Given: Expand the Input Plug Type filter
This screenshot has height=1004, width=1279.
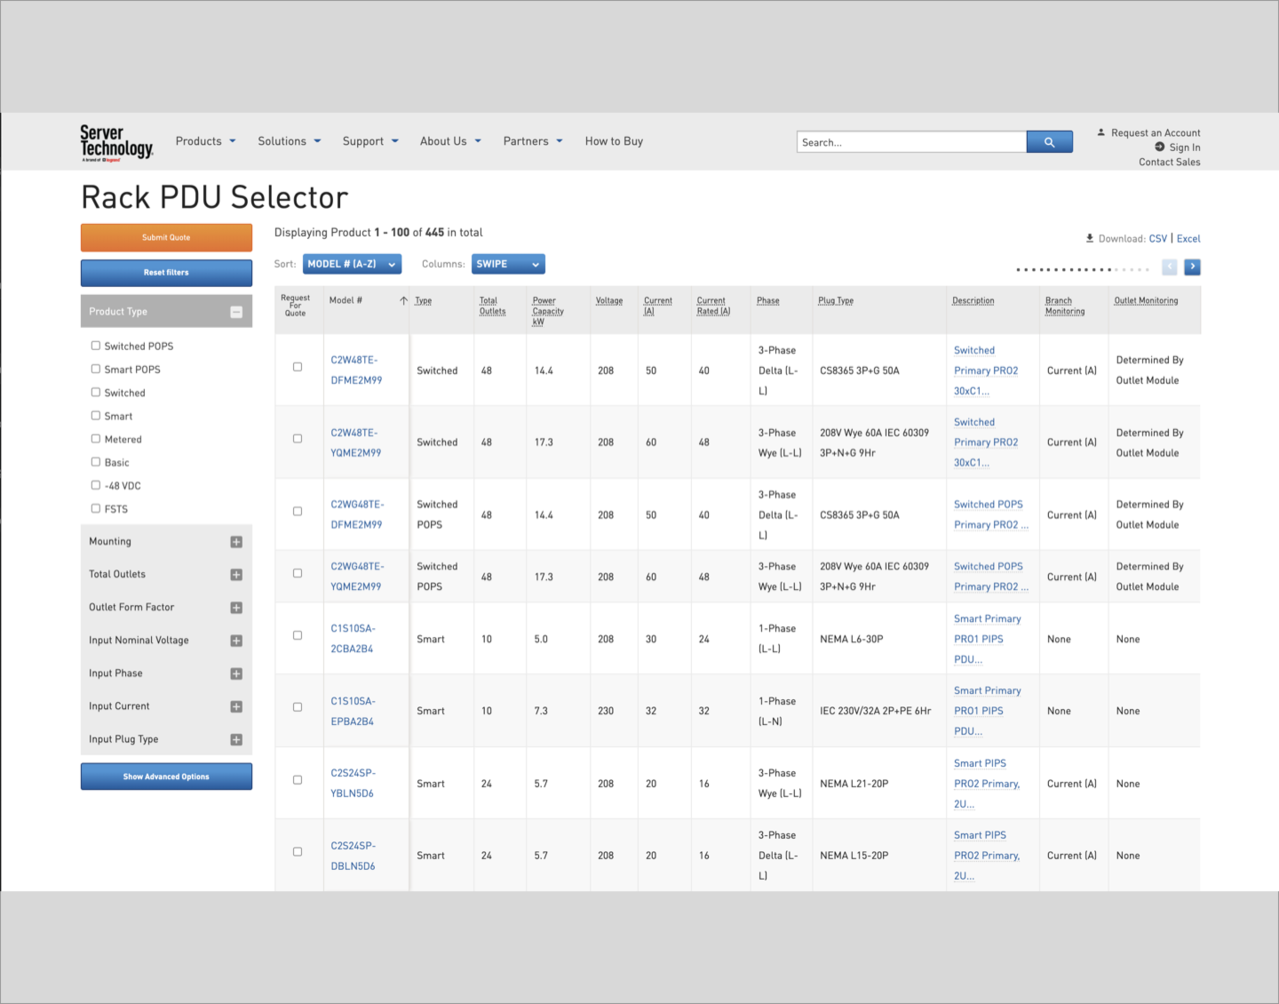Looking at the screenshot, I should coord(236,740).
